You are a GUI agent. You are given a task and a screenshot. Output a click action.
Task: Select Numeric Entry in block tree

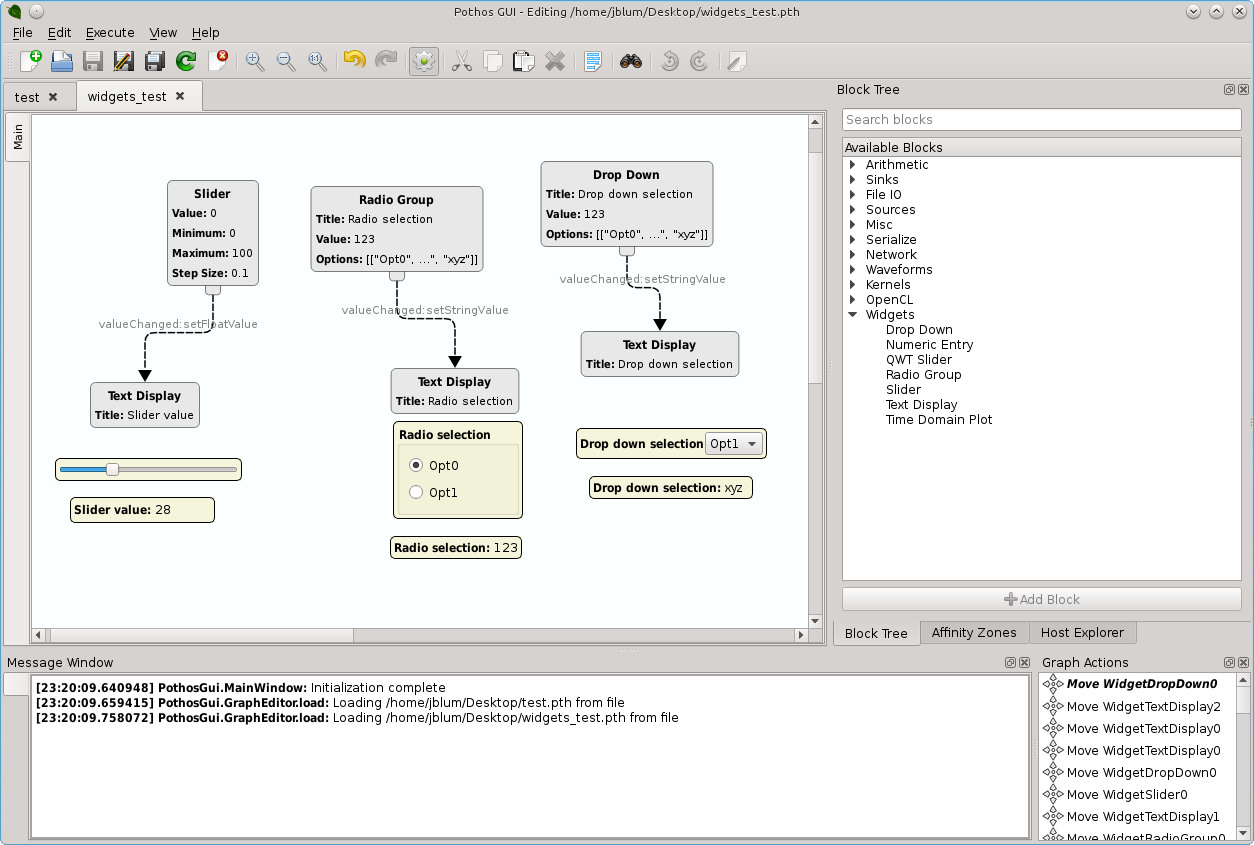click(x=929, y=345)
